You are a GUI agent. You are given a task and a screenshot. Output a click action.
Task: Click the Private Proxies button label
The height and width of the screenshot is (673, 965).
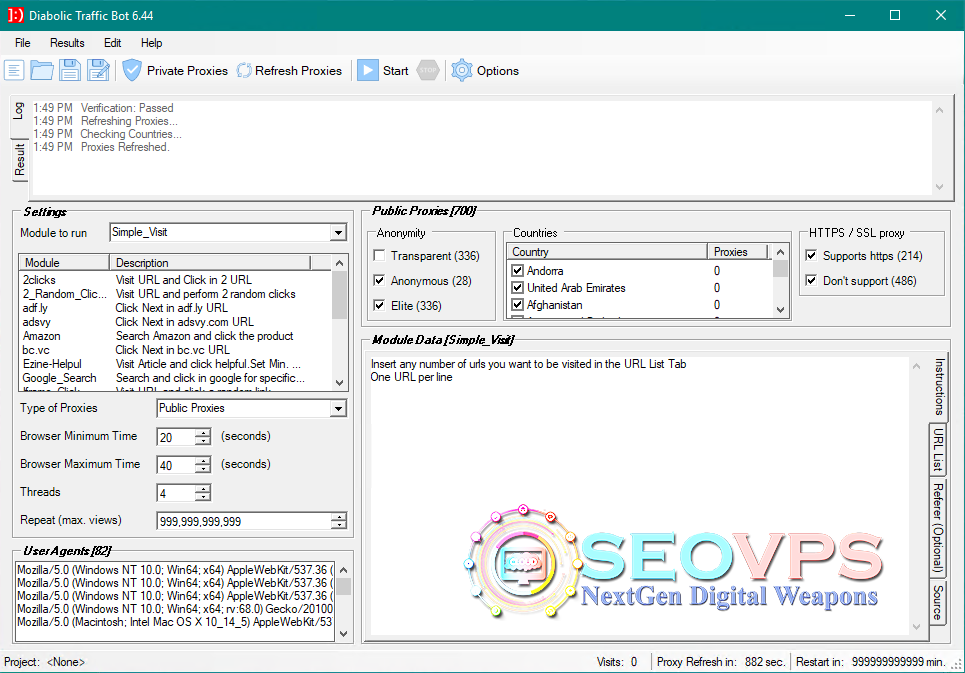coord(187,71)
